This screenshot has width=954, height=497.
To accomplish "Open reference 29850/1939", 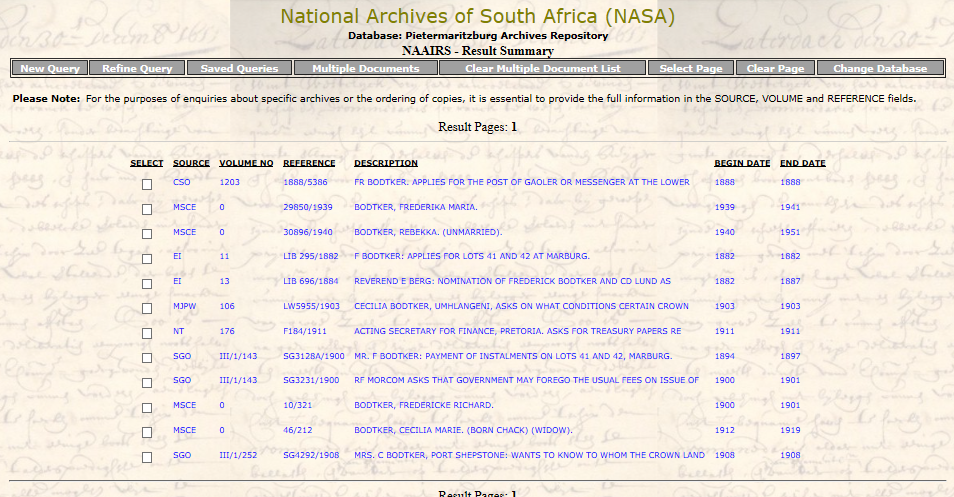I will coord(308,207).
